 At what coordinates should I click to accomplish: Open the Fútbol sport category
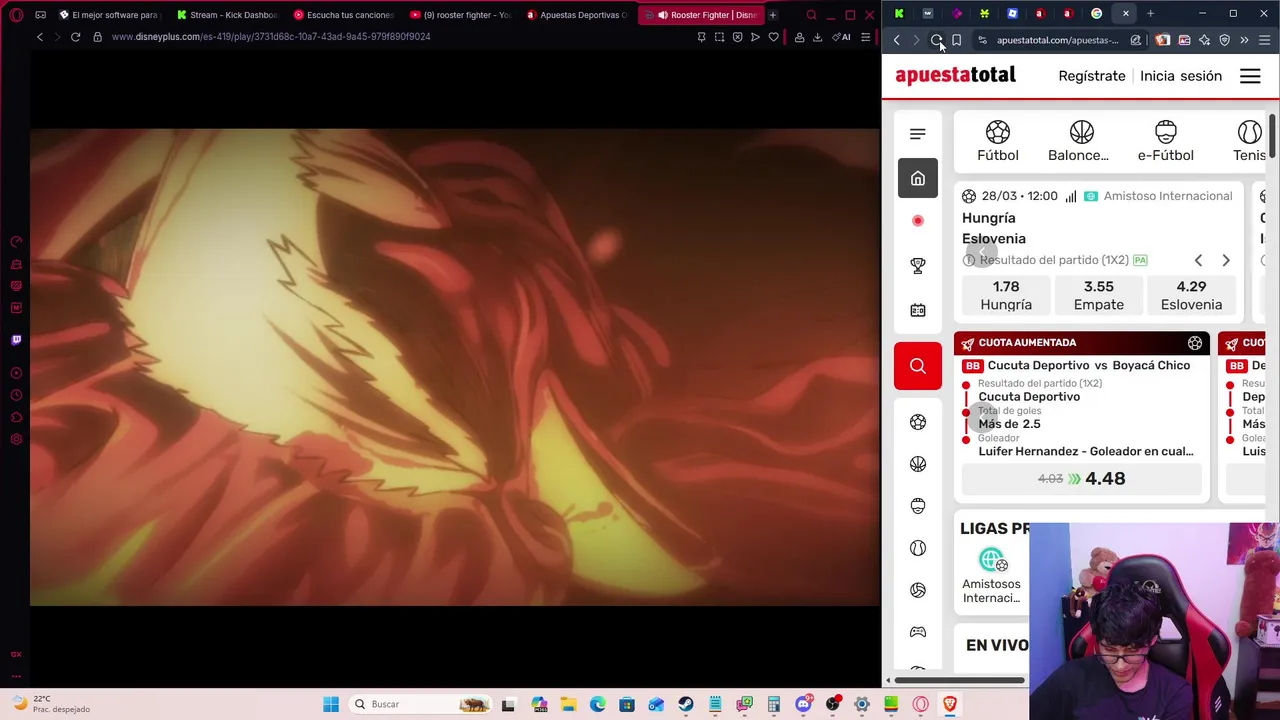click(997, 141)
